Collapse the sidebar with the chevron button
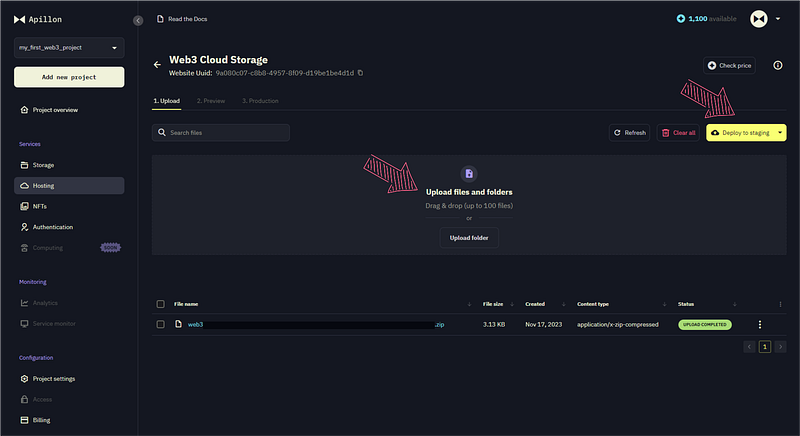Viewport: 800px width, 436px height. 138,20
